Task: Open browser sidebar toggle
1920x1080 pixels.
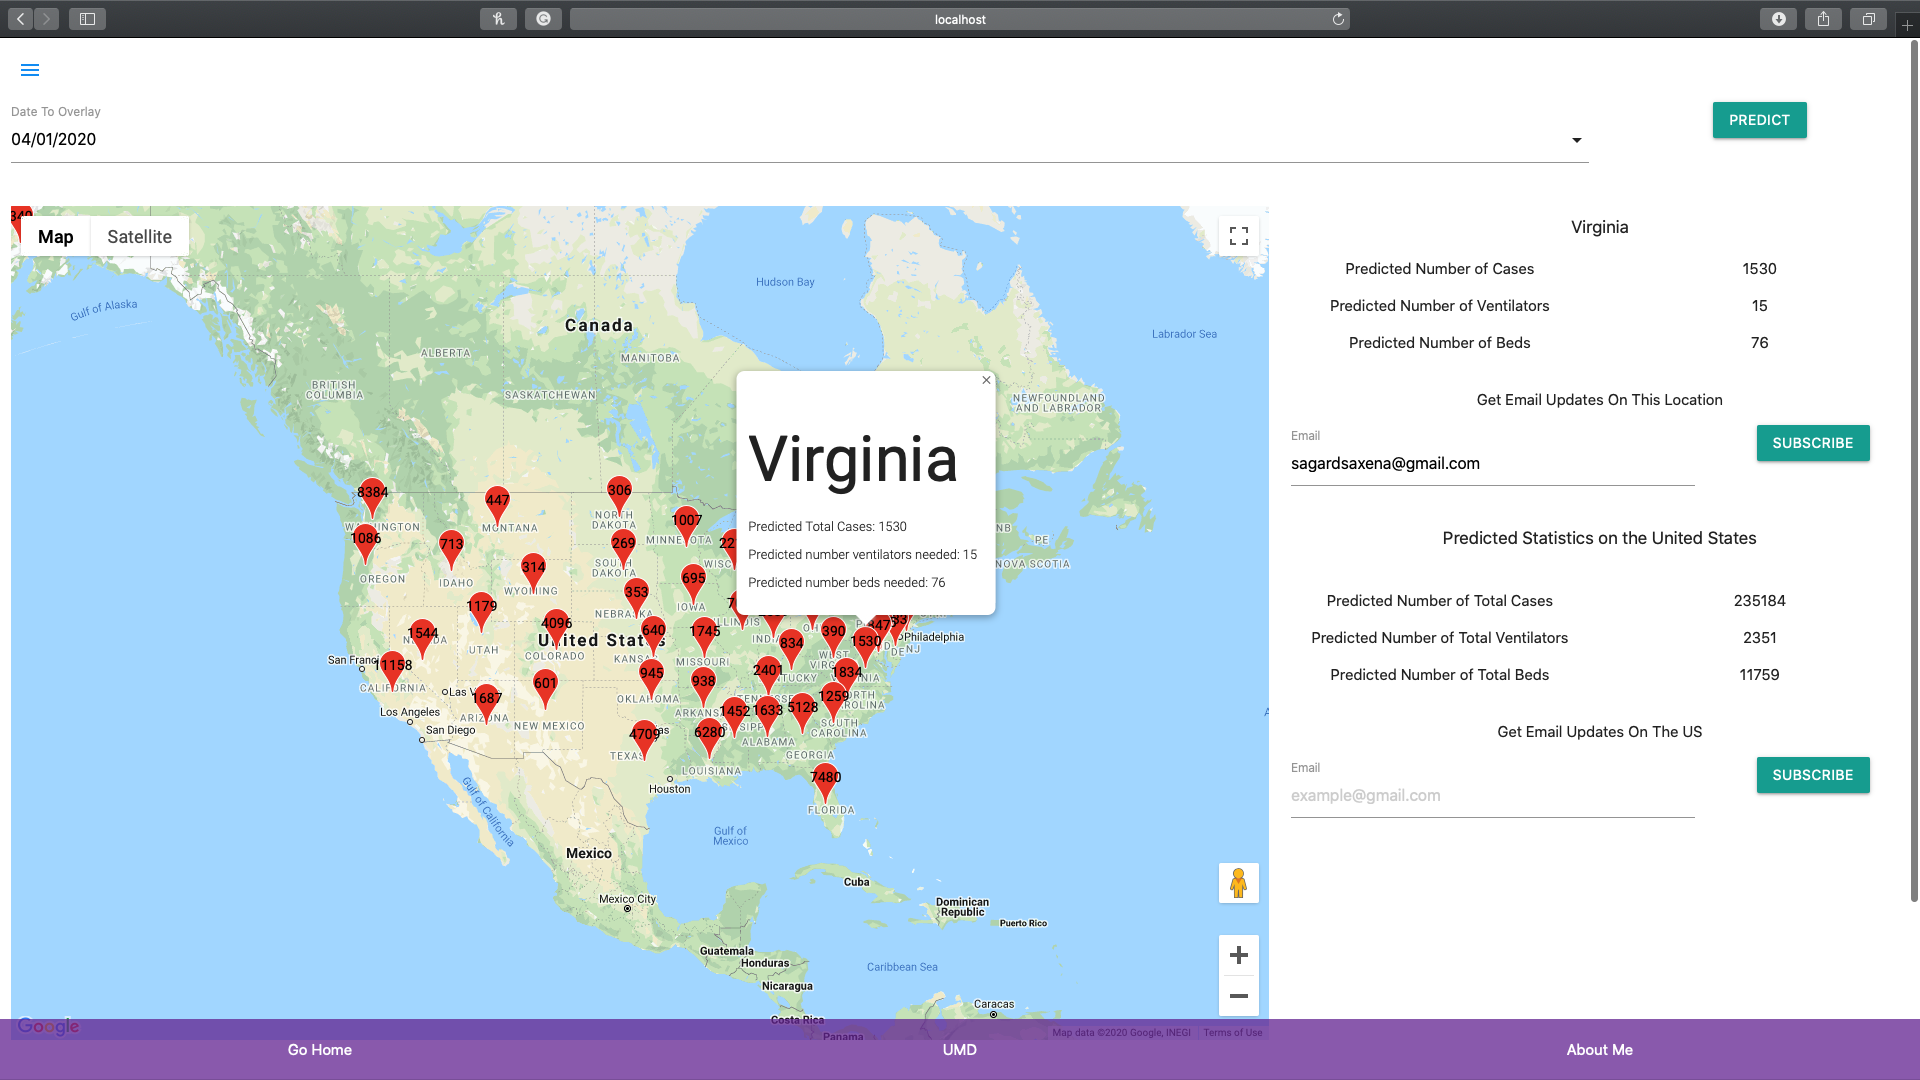Action: point(87,19)
